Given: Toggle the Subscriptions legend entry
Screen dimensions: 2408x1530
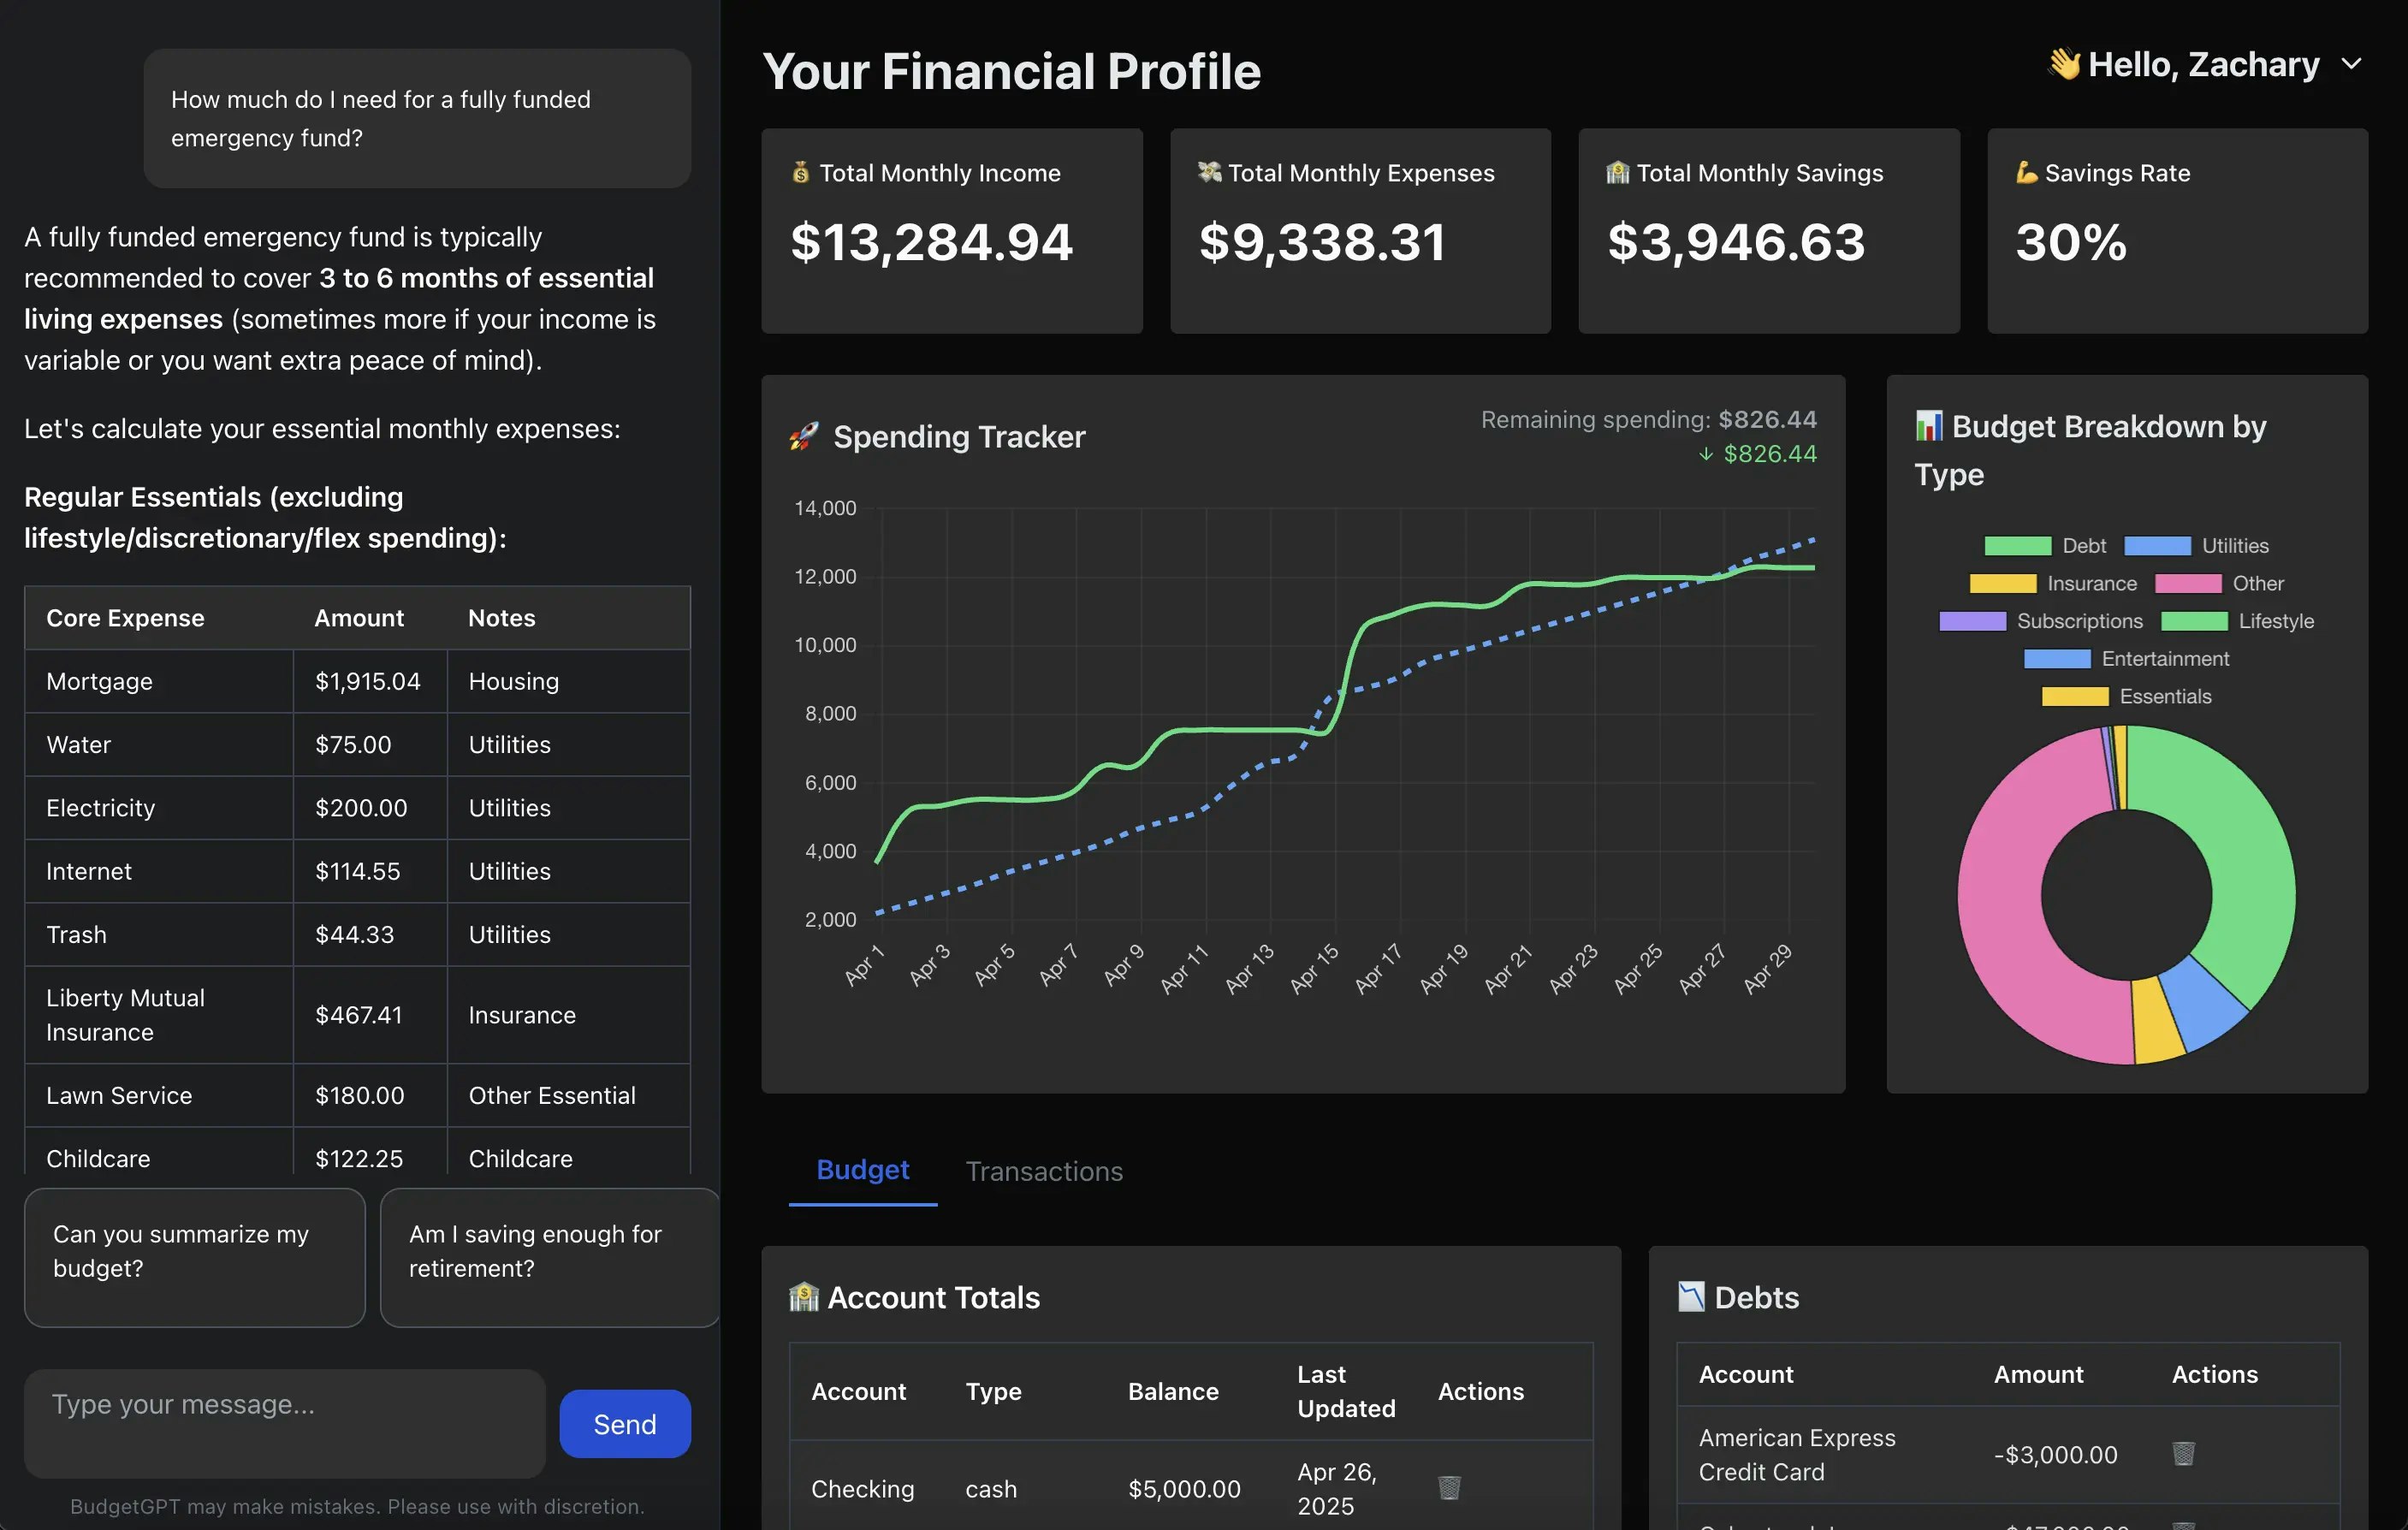Looking at the screenshot, I should click(2040, 621).
